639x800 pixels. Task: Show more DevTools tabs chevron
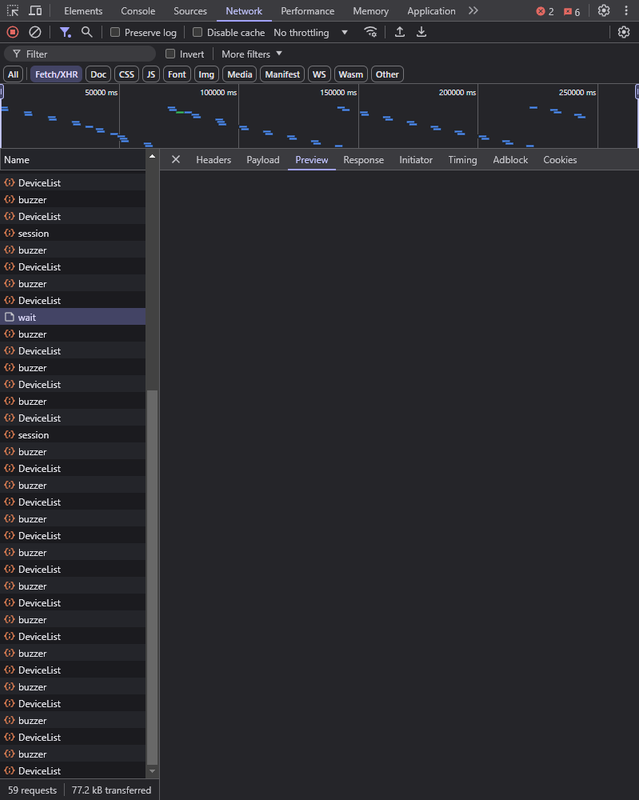coord(473,11)
